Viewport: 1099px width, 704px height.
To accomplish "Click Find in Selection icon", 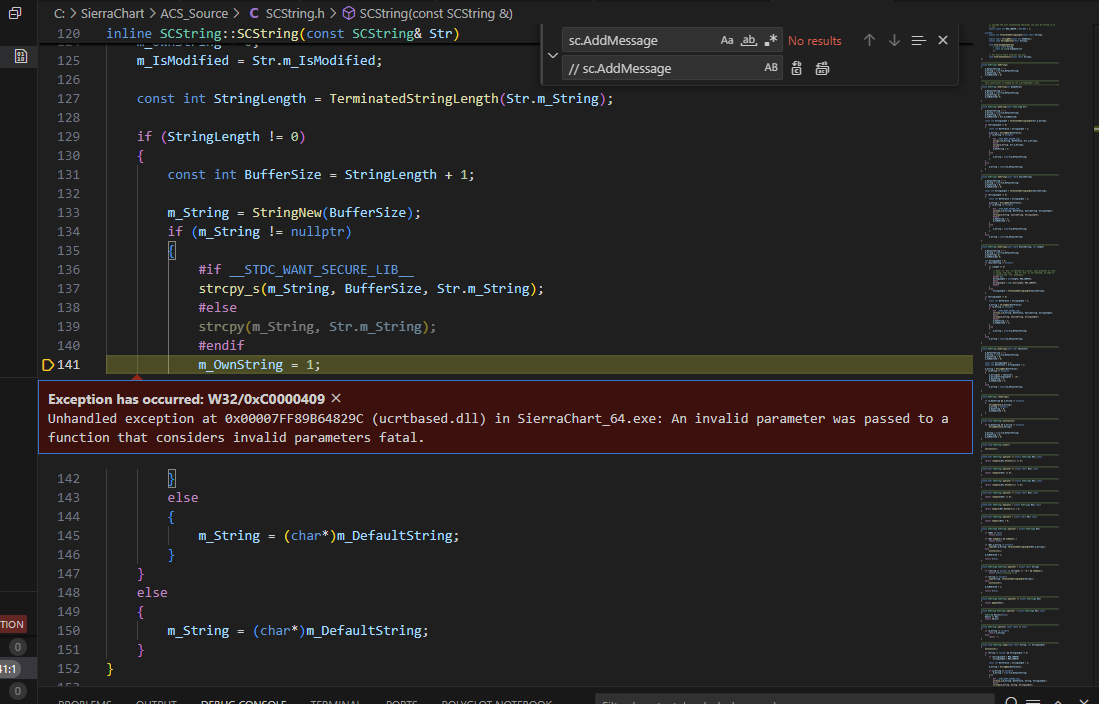I will click(919, 41).
